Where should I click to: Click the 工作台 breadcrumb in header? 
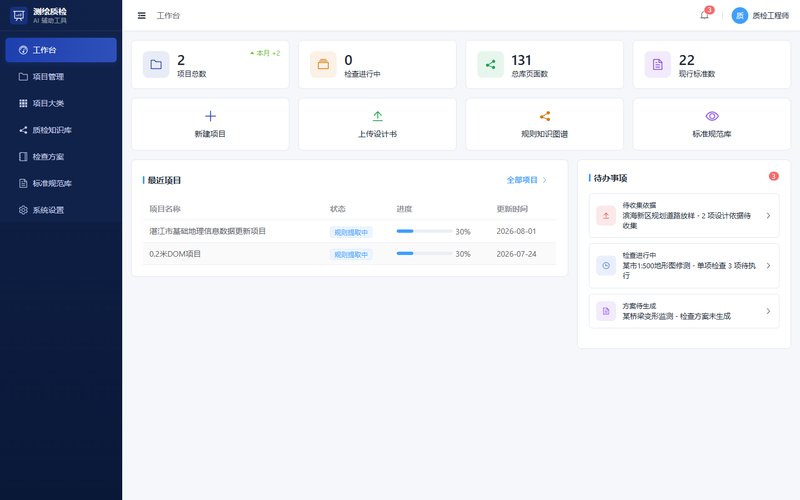[x=168, y=16]
